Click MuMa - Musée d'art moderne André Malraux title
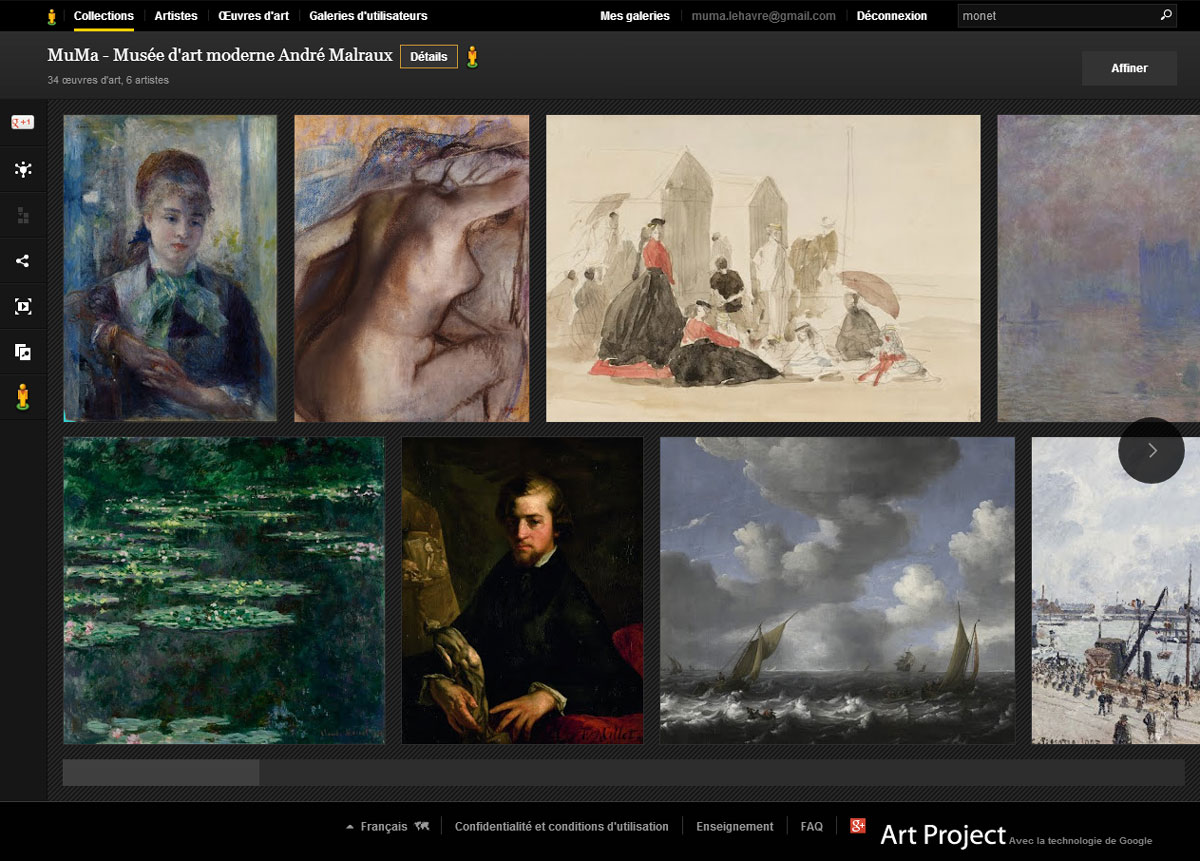 [x=220, y=56]
